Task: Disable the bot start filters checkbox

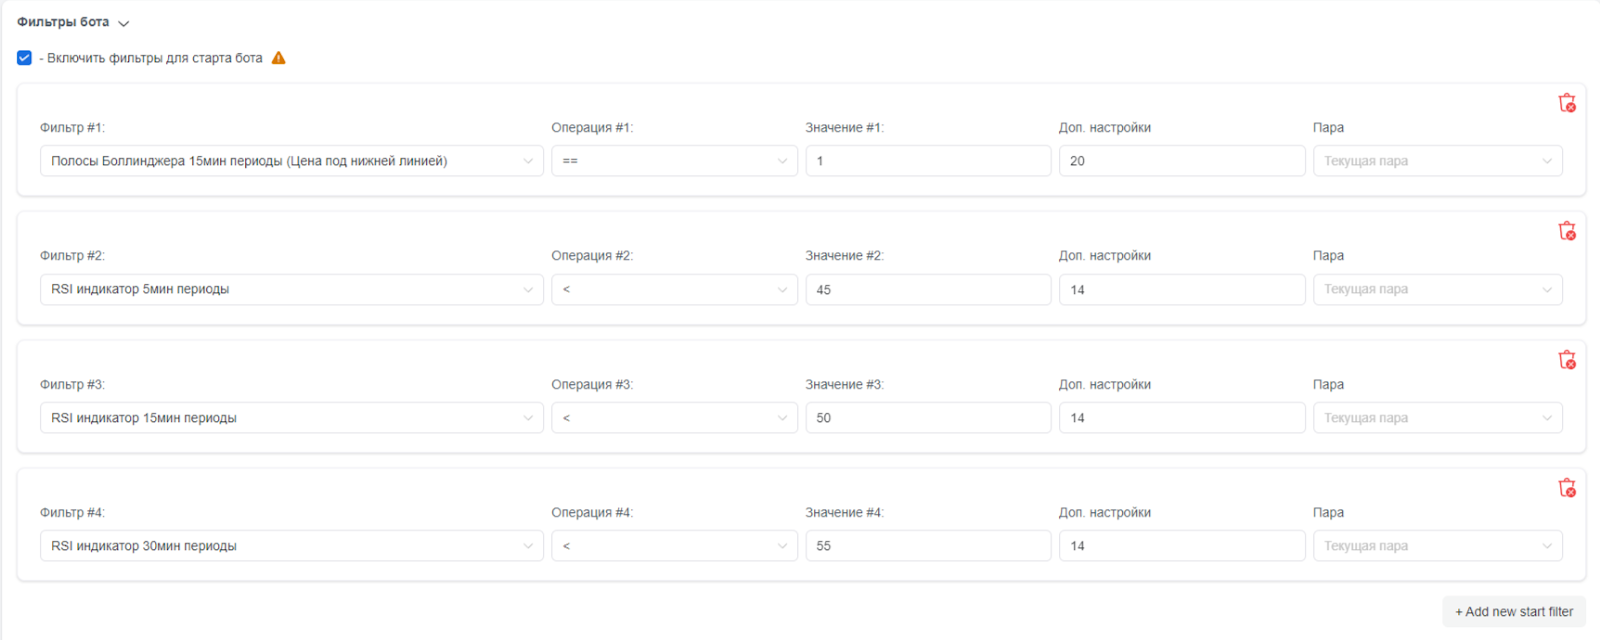Action: [x=24, y=58]
